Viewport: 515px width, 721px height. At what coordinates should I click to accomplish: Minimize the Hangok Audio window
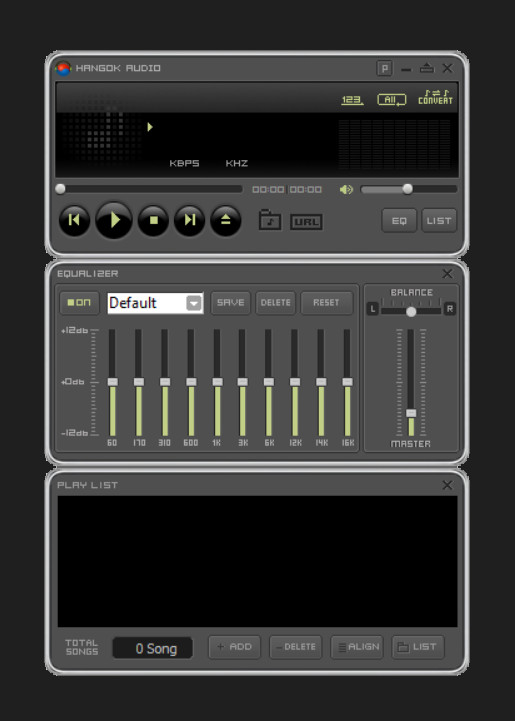406,69
